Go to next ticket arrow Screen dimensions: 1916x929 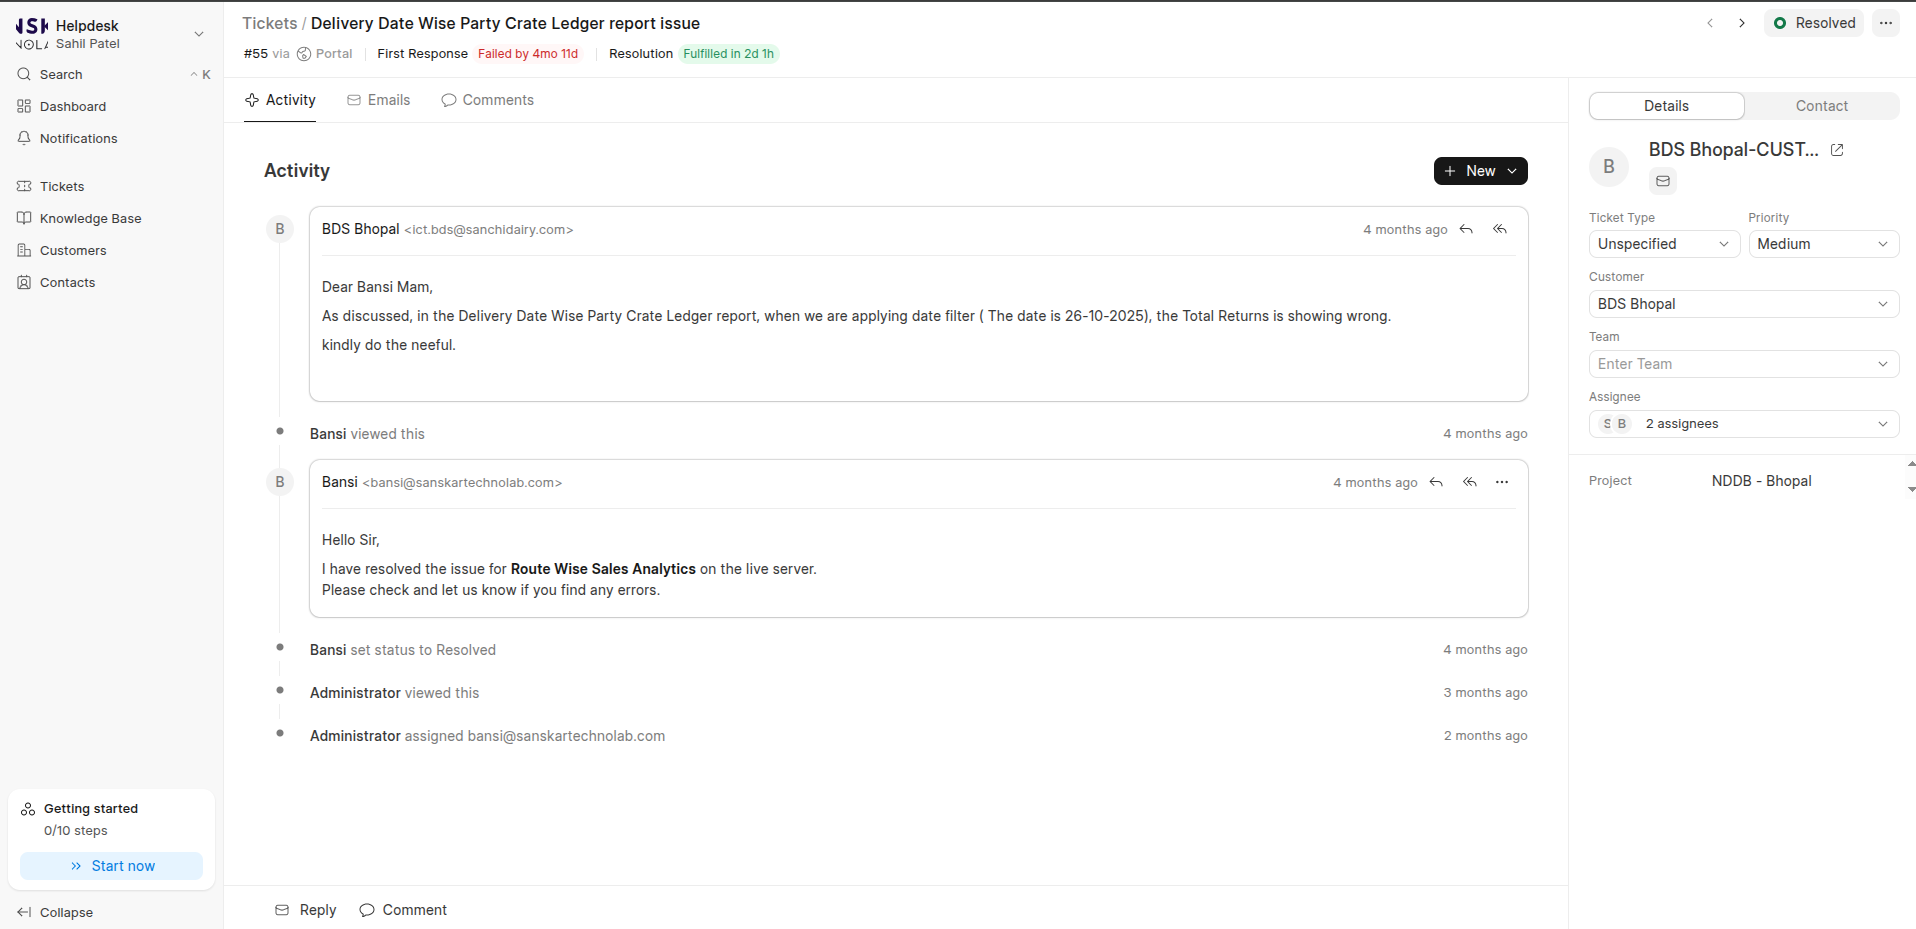coord(1742,23)
